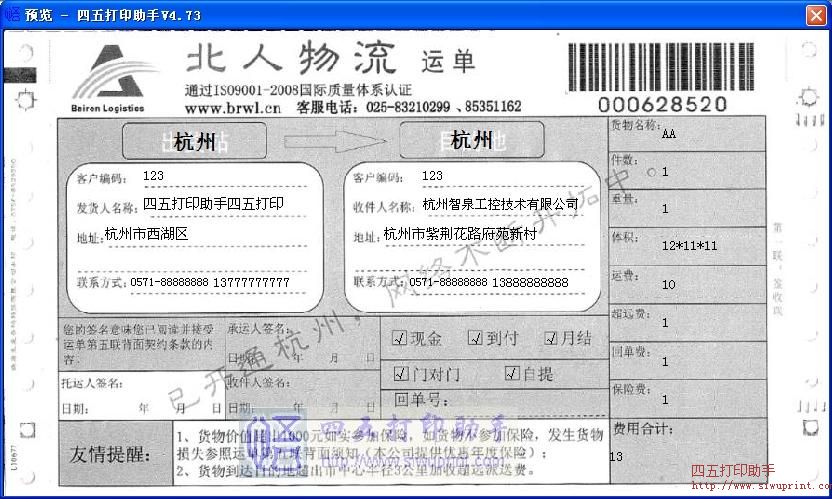
Task: Click the 费用合计 label
Action: coord(643,428)
